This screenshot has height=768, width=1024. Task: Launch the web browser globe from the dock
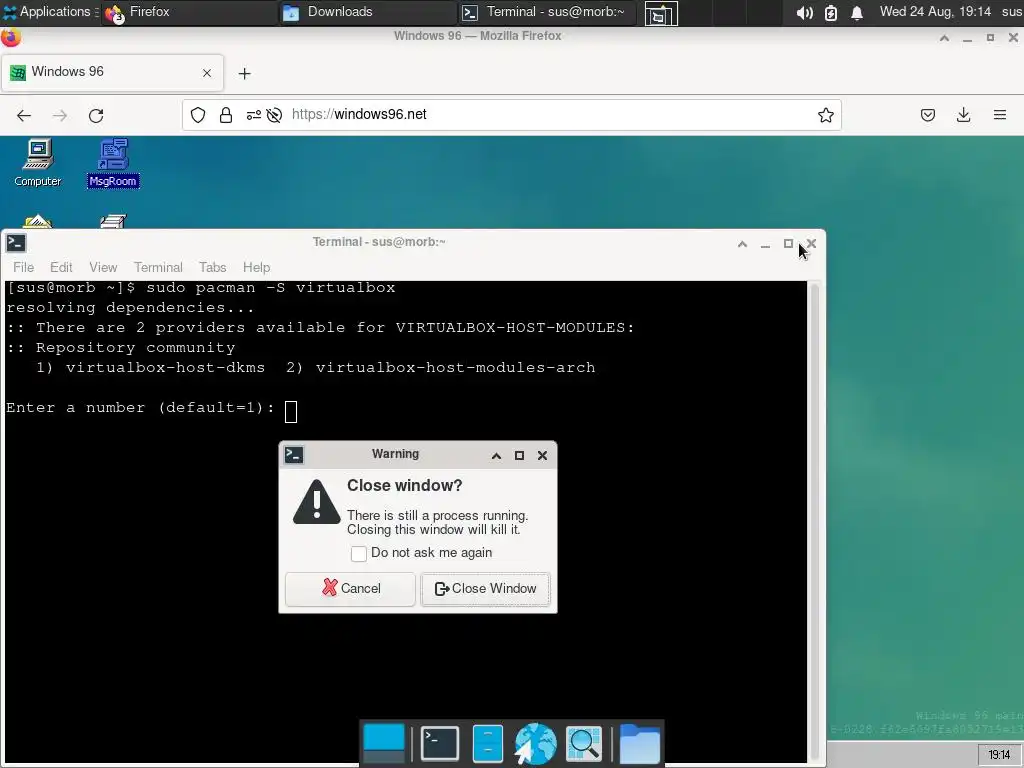pyautogui.click(x=536, y=743)
